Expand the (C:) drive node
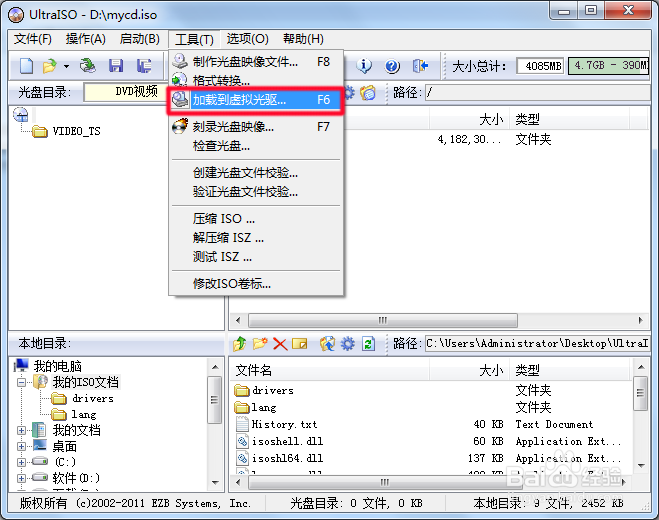659x520 pixels. click(21, 462)
